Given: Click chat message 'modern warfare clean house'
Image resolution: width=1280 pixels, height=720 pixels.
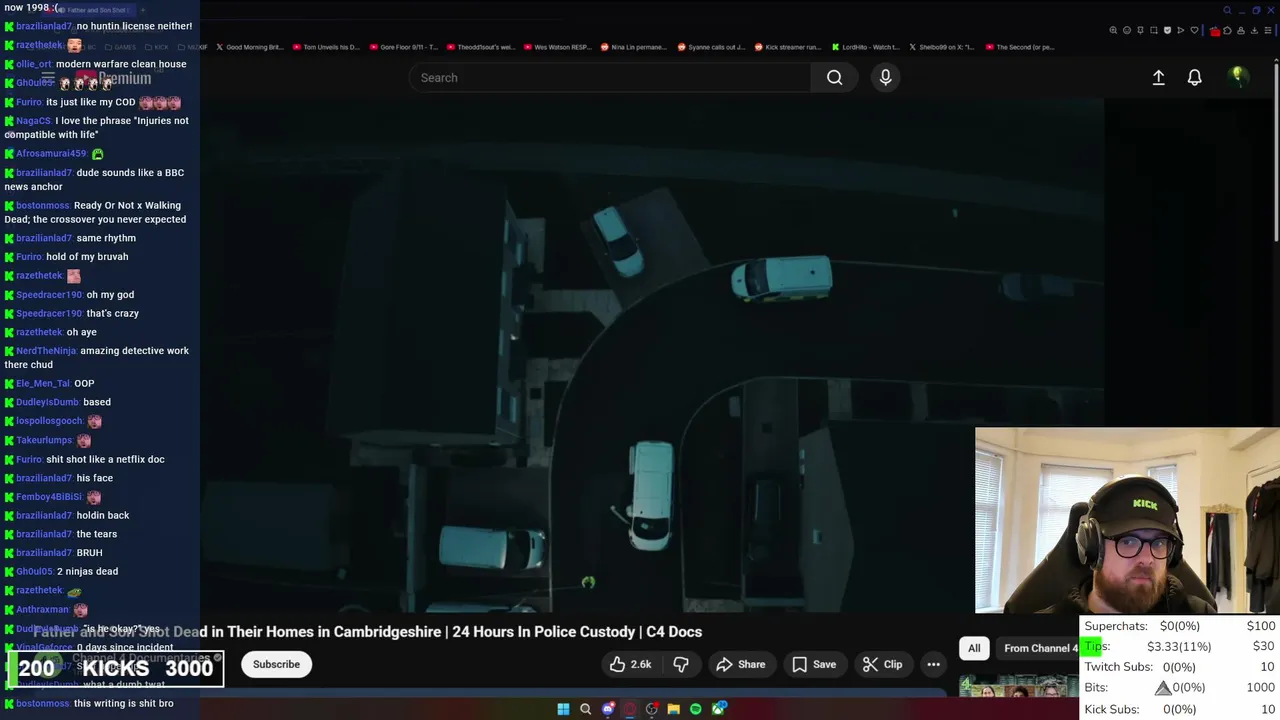Looking at the screenshot, I should pos(121,64).
